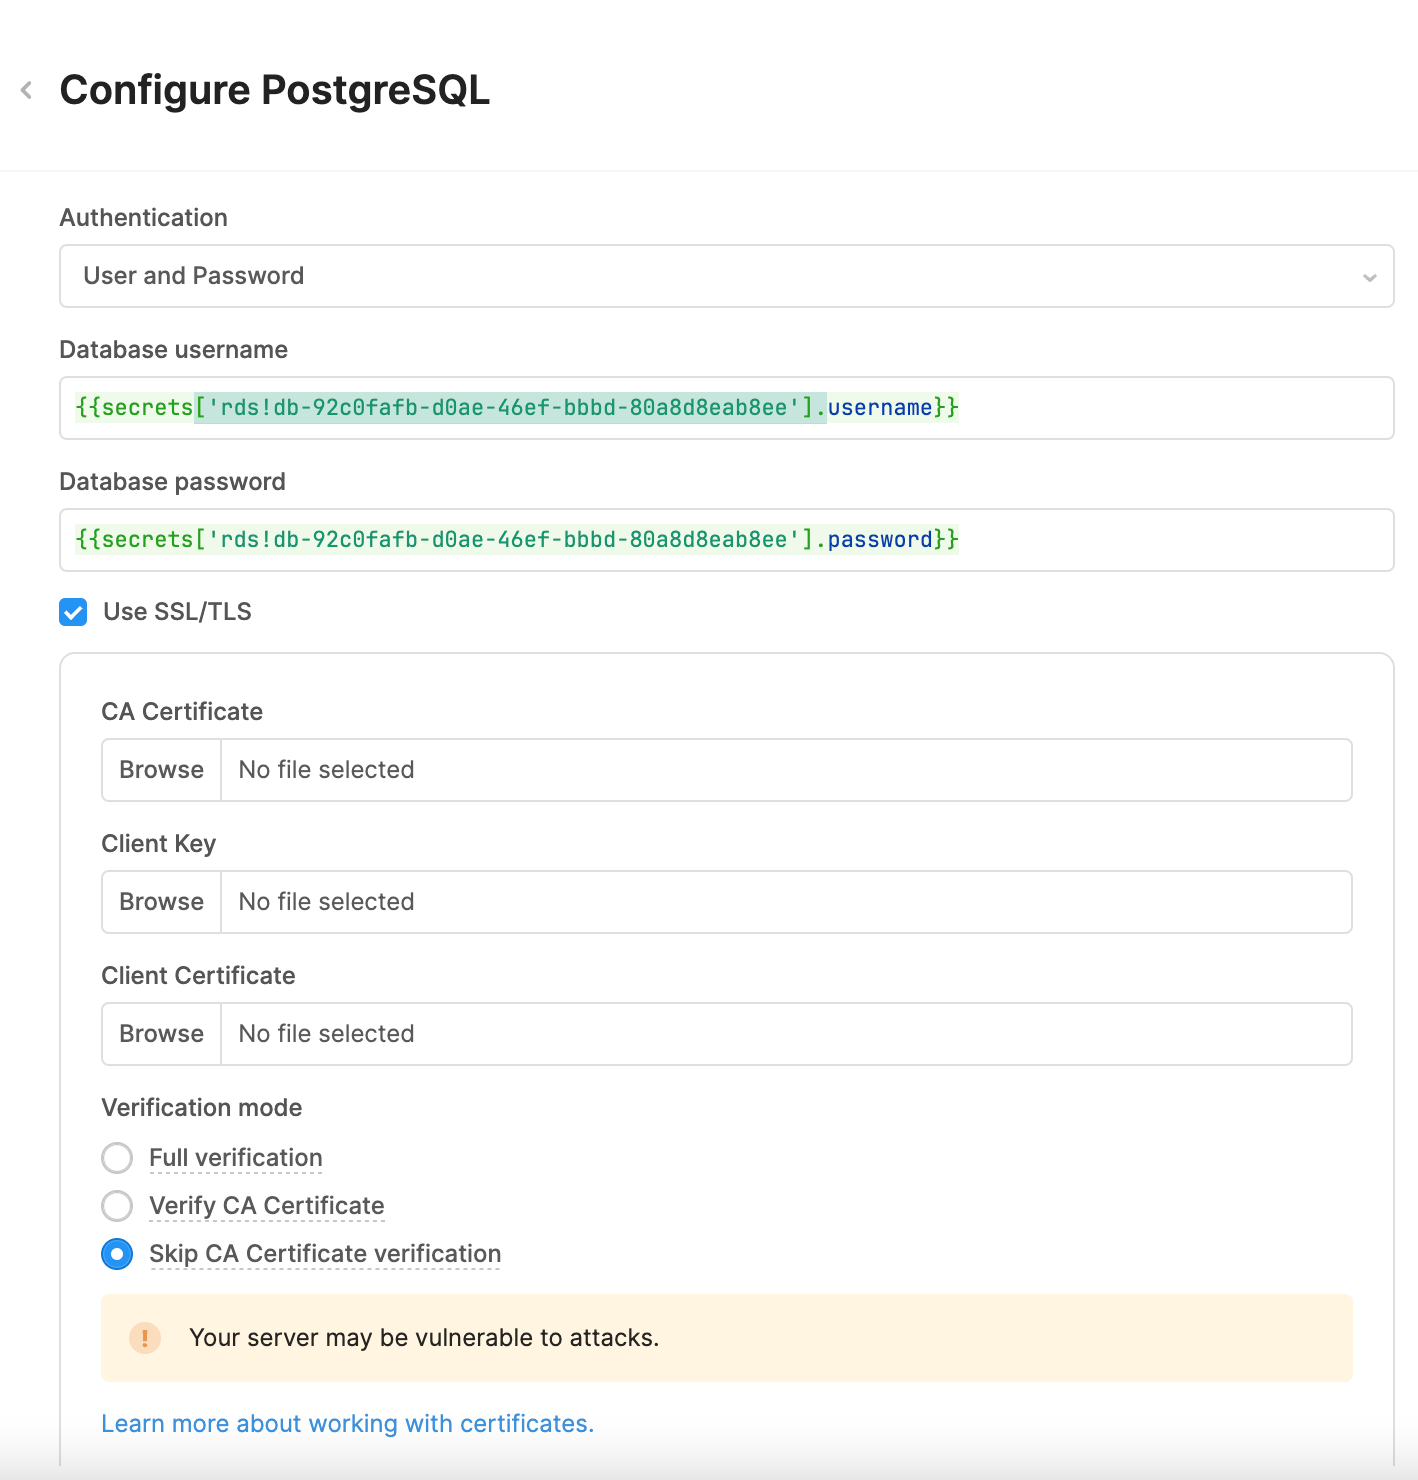Click the Database username input field
The width and height of the screenshot is (1418, 1480).
pos(1150,408)
